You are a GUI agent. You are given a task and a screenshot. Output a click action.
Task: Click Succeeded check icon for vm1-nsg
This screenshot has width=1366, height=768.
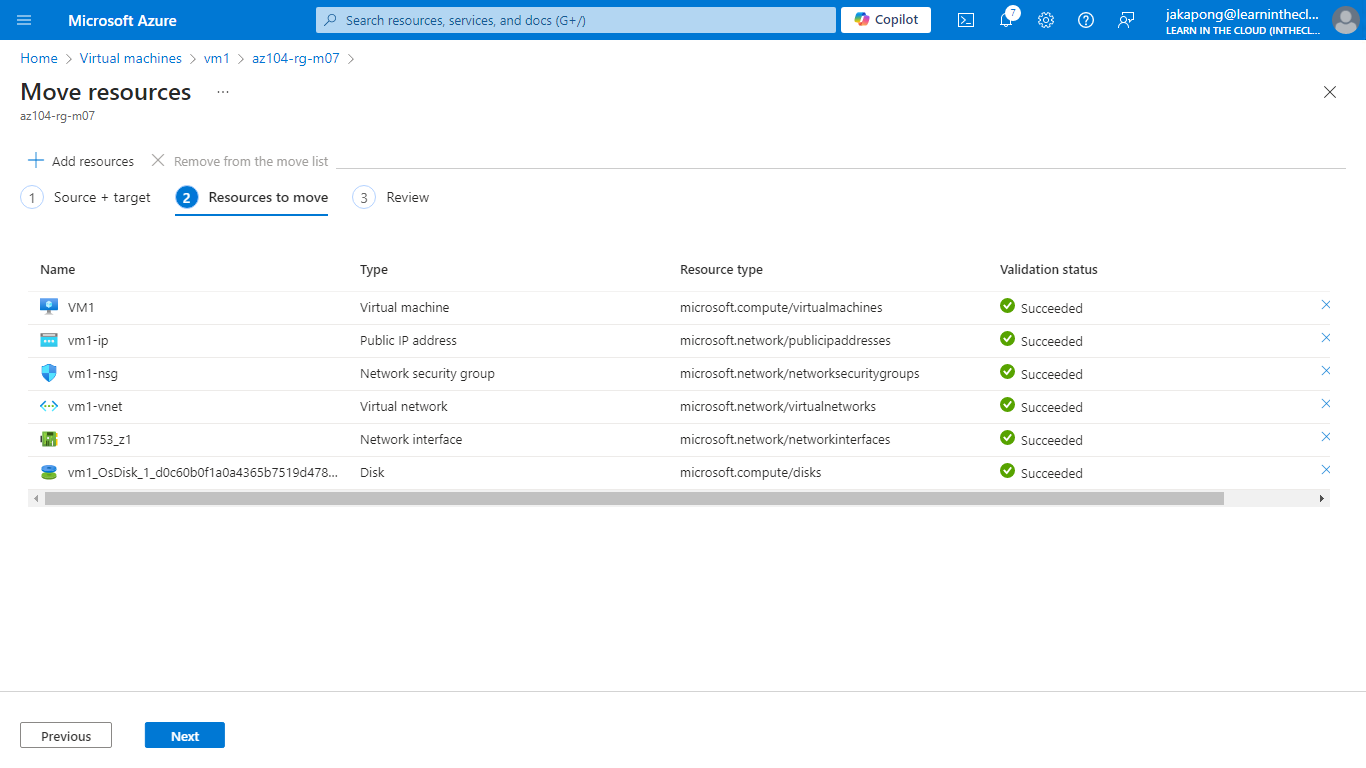(1008, 372)
